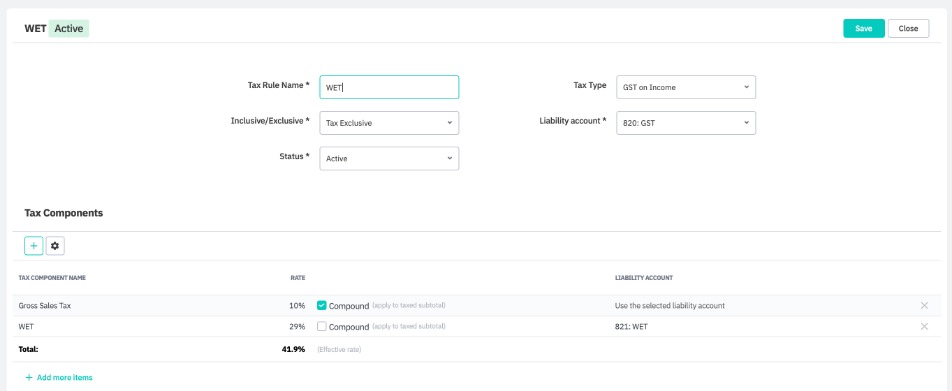
Task: Remove the Gross Sales Tax row
Action: coord(924,305)
